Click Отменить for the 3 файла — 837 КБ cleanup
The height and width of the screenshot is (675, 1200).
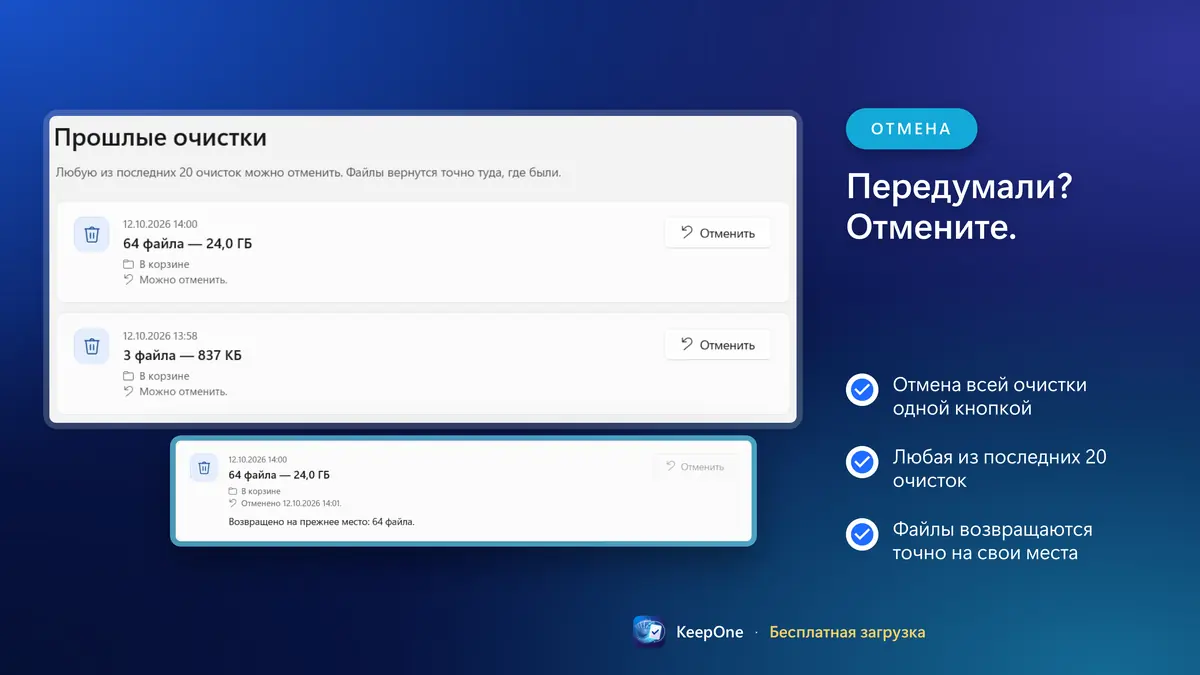717,345
